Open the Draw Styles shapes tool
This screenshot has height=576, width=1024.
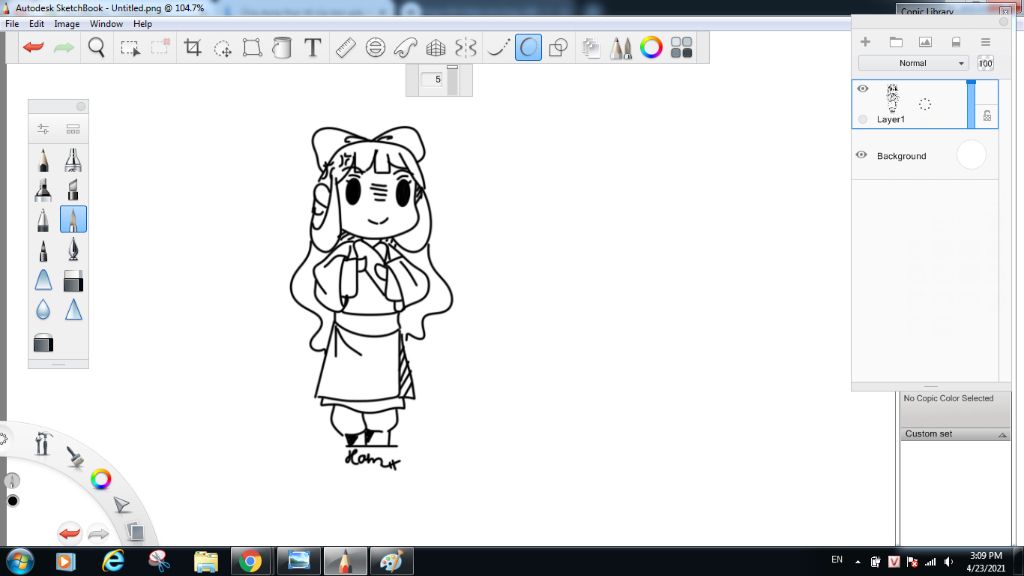click(558, 48)
